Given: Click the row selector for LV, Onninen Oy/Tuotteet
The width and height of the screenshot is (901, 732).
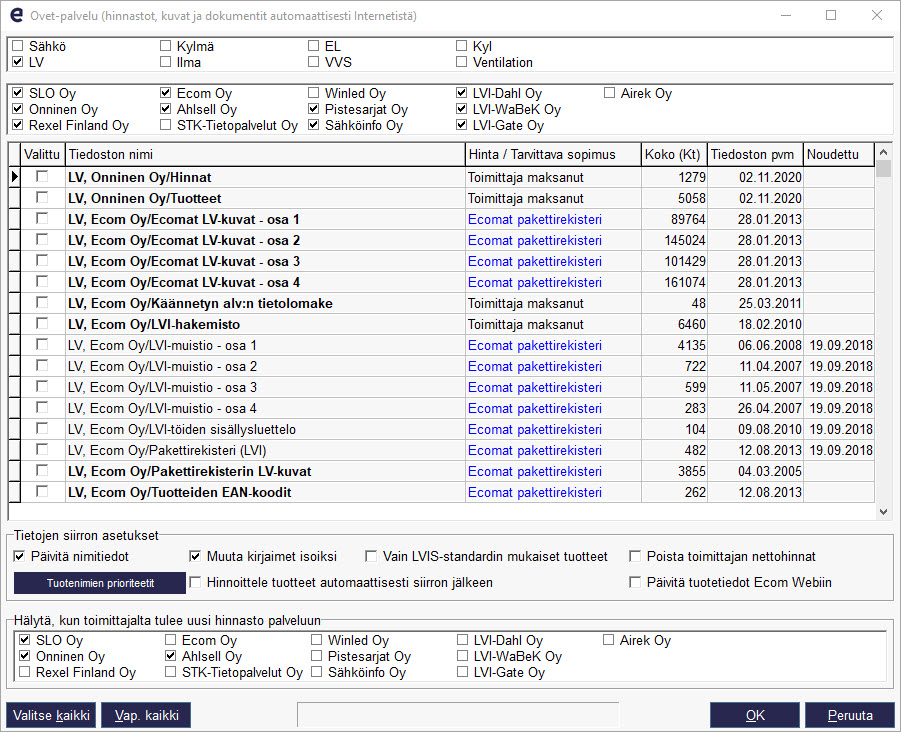Looking at the screenshot, I should coord(14,198).
